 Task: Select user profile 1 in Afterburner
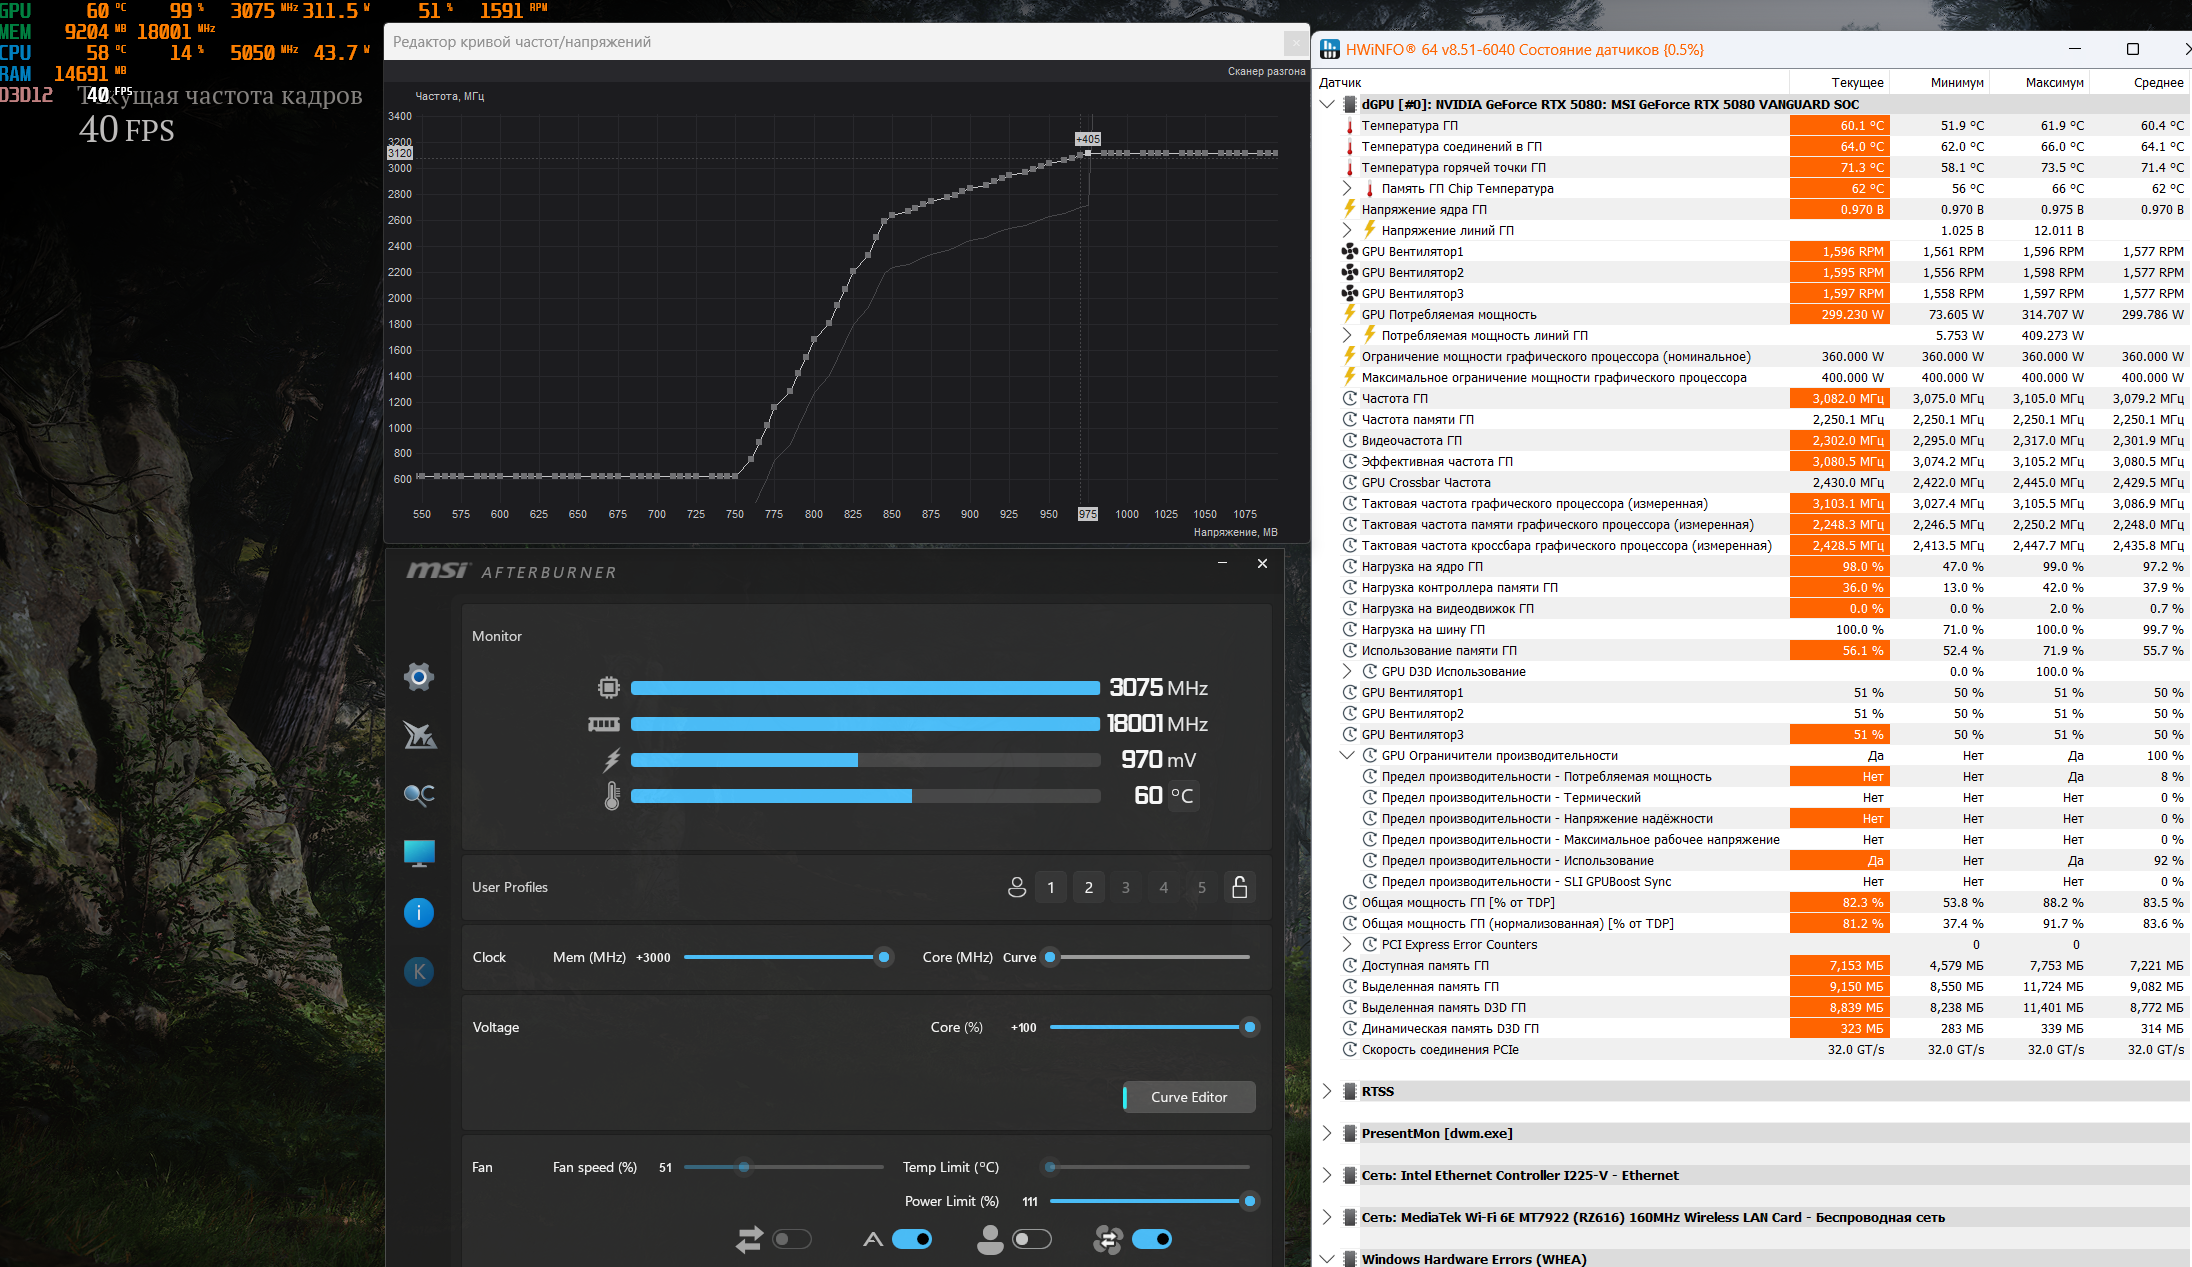click(1051, 887)
